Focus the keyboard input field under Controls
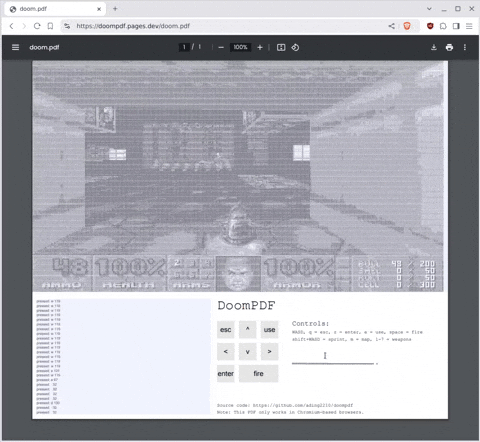The width and height of the screenshot is (480, 442). (333, 357)
